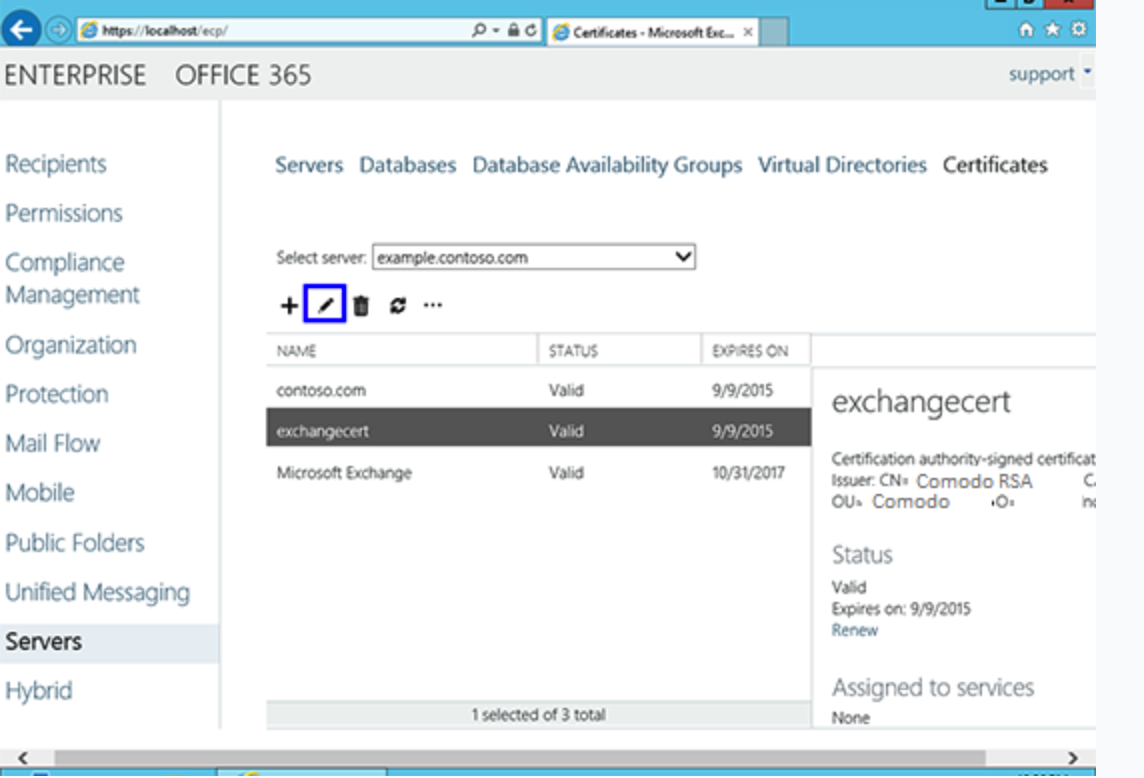The image size is (1144, 778).
Task: Click the Renew link for exchangecert
Action: [854, 630]
